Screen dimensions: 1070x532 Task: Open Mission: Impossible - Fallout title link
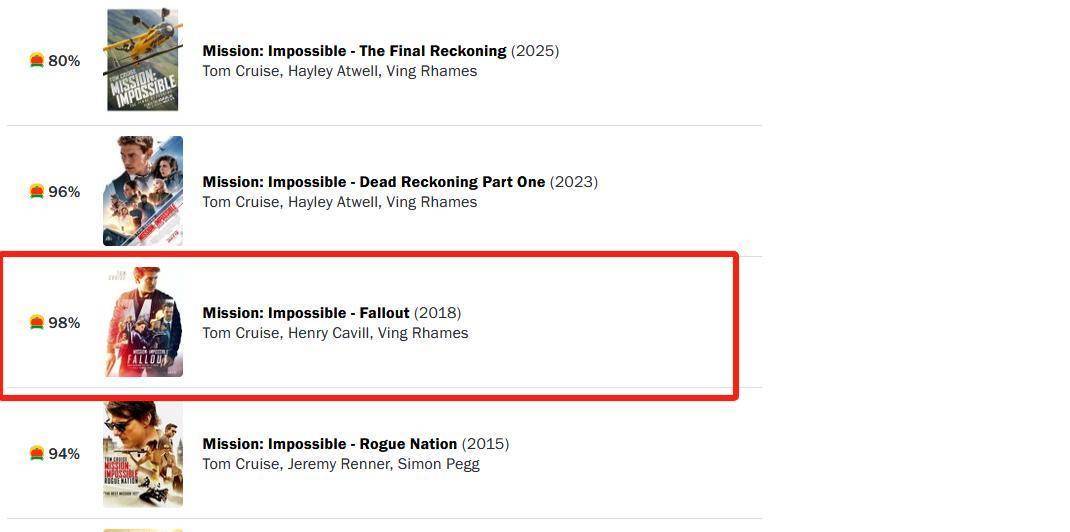click(306, 313)
